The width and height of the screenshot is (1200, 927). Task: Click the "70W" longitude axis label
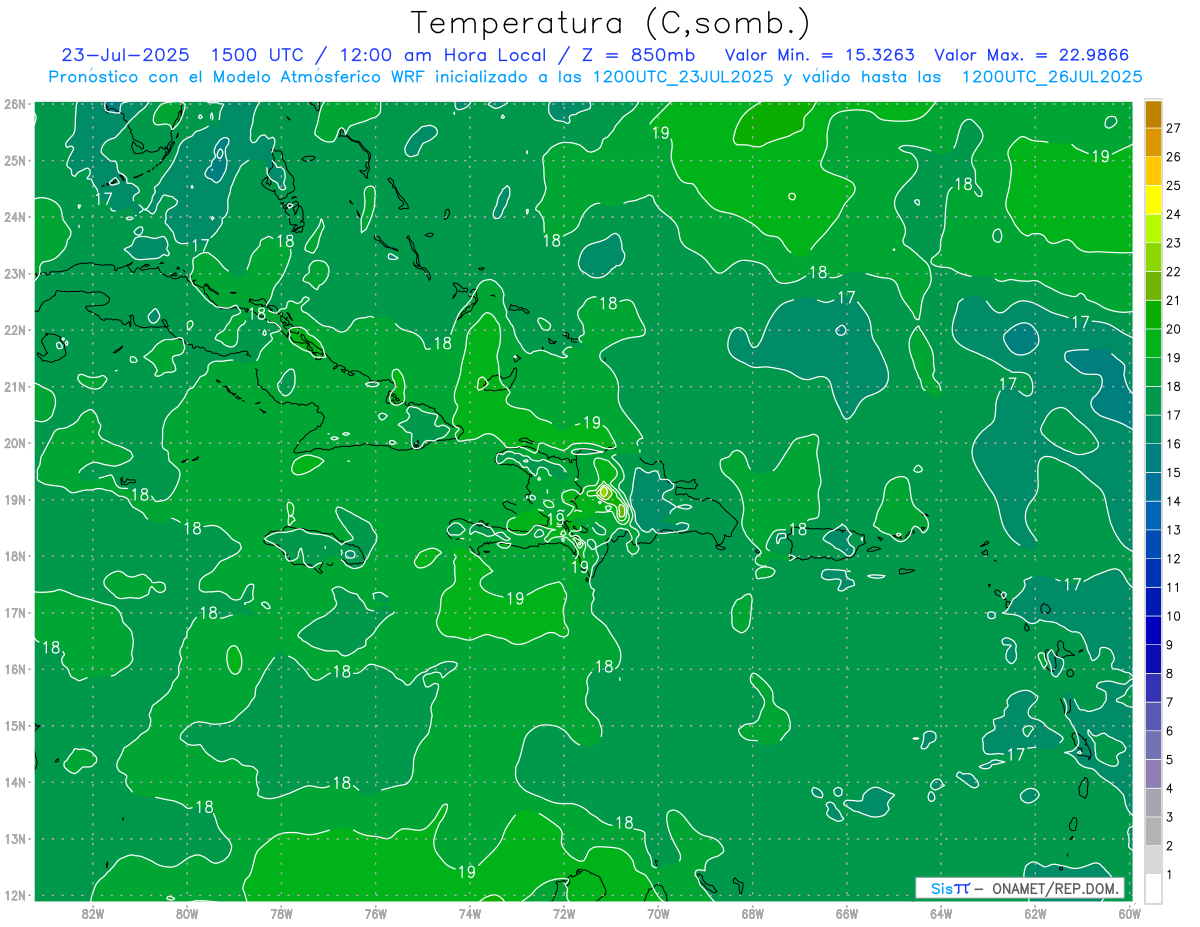point(658,913)
